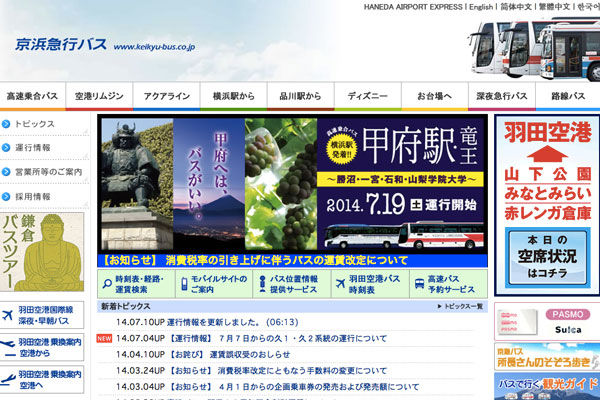Viewport: 600px width, 400px height.
Task: Open the 甲府駅・竜王 highway bus banner
Action: [293, 184]
